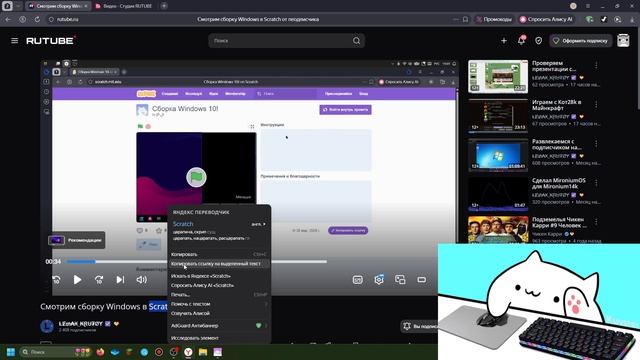640x360 pixels.
Task: Open the Windows Start menu
Action: (x=11, y=352)
